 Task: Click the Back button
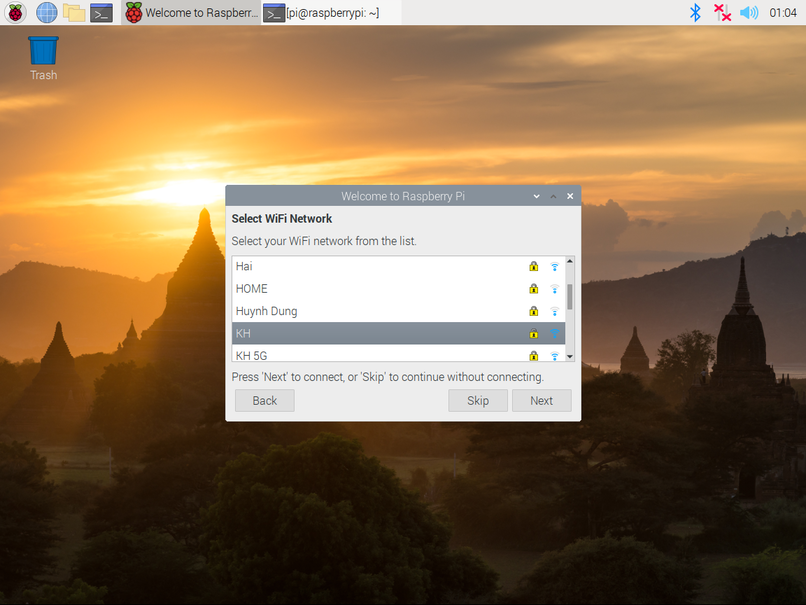[x=265, y=400]
